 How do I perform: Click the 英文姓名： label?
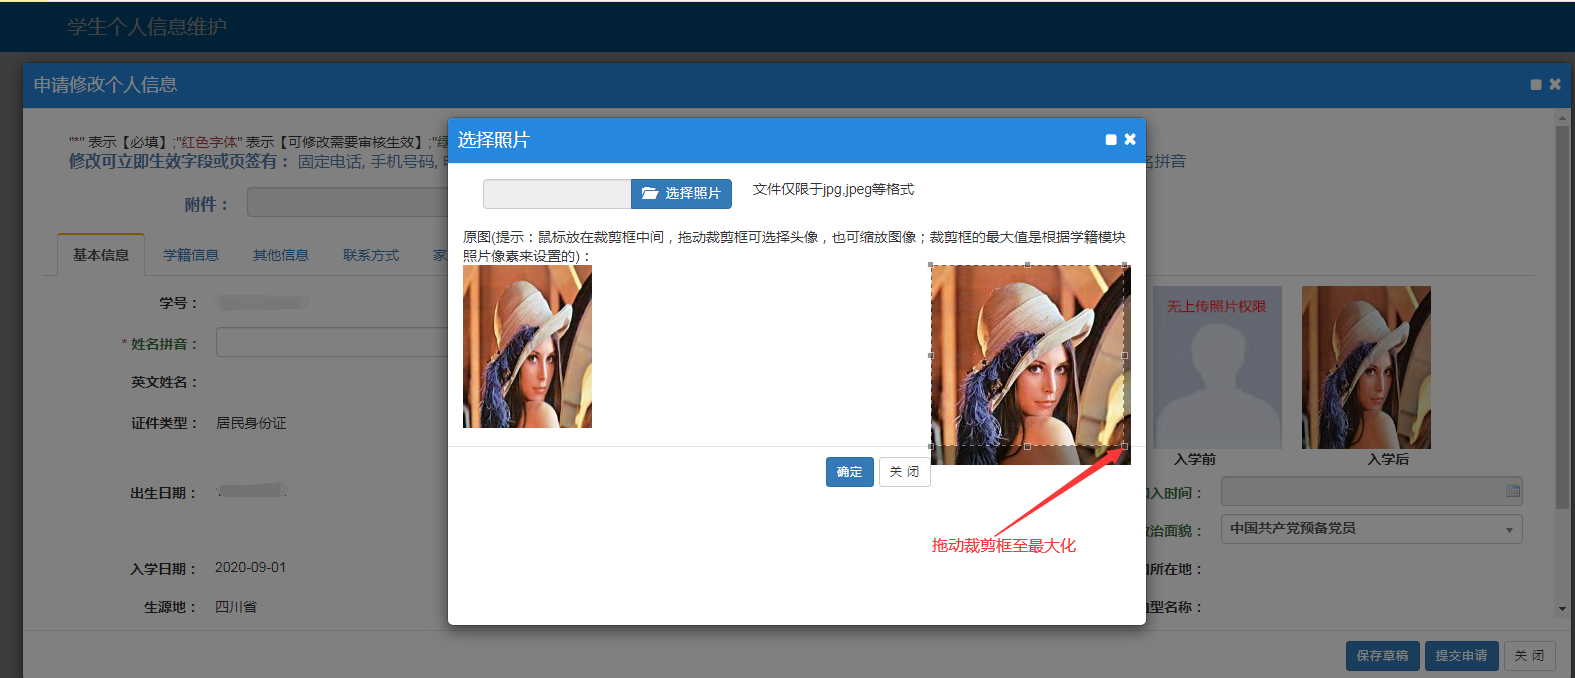pos(165,382)
